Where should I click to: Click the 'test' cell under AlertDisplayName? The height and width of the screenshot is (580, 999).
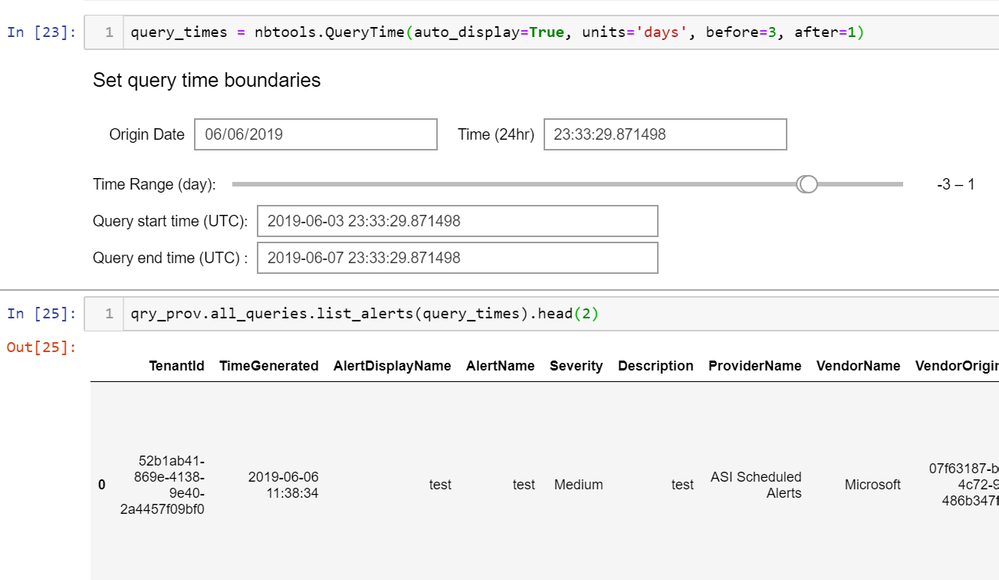(x=440, y=485)
